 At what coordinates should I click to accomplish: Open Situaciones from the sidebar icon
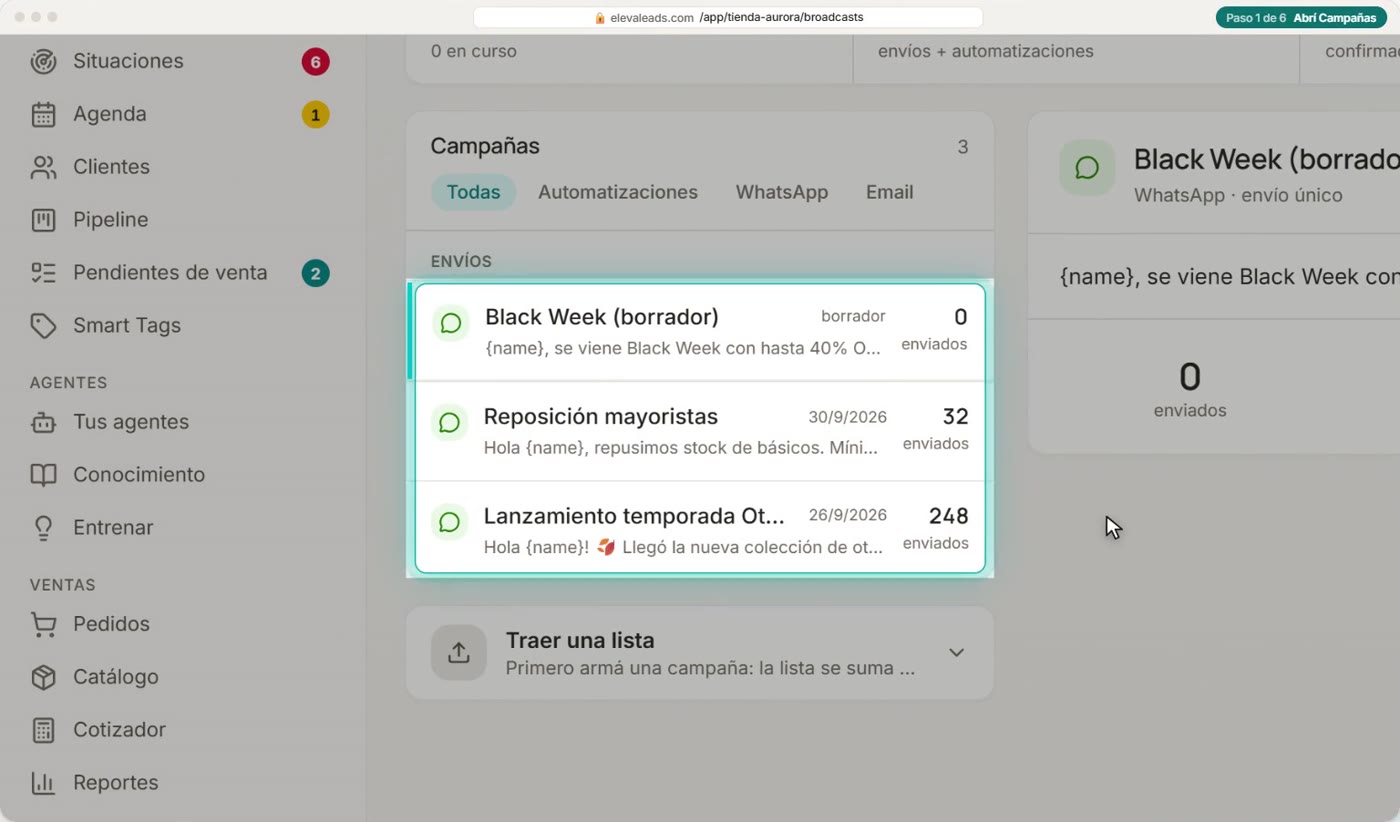click(43, 61)
